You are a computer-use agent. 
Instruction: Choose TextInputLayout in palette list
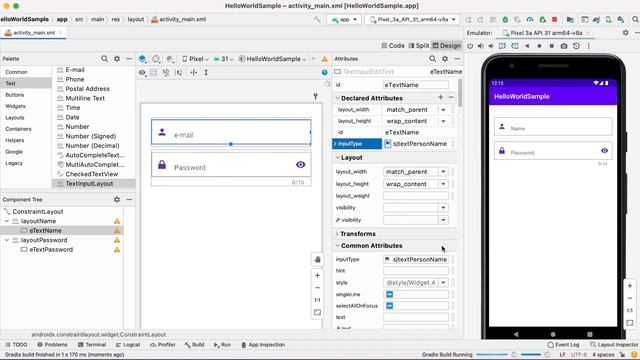click(89, 184)
